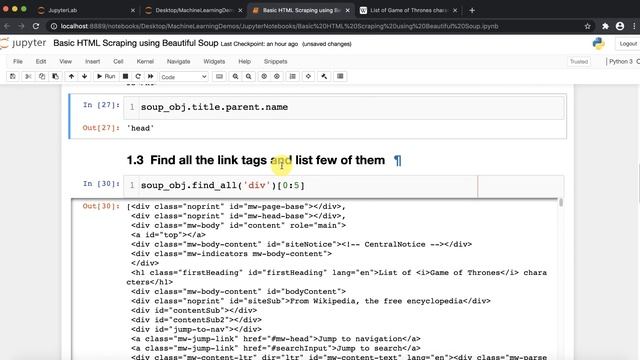Viewport: 640px width, 360px height.
Task: Restart the kernel with the circular arrow
Action: point(138,76)
